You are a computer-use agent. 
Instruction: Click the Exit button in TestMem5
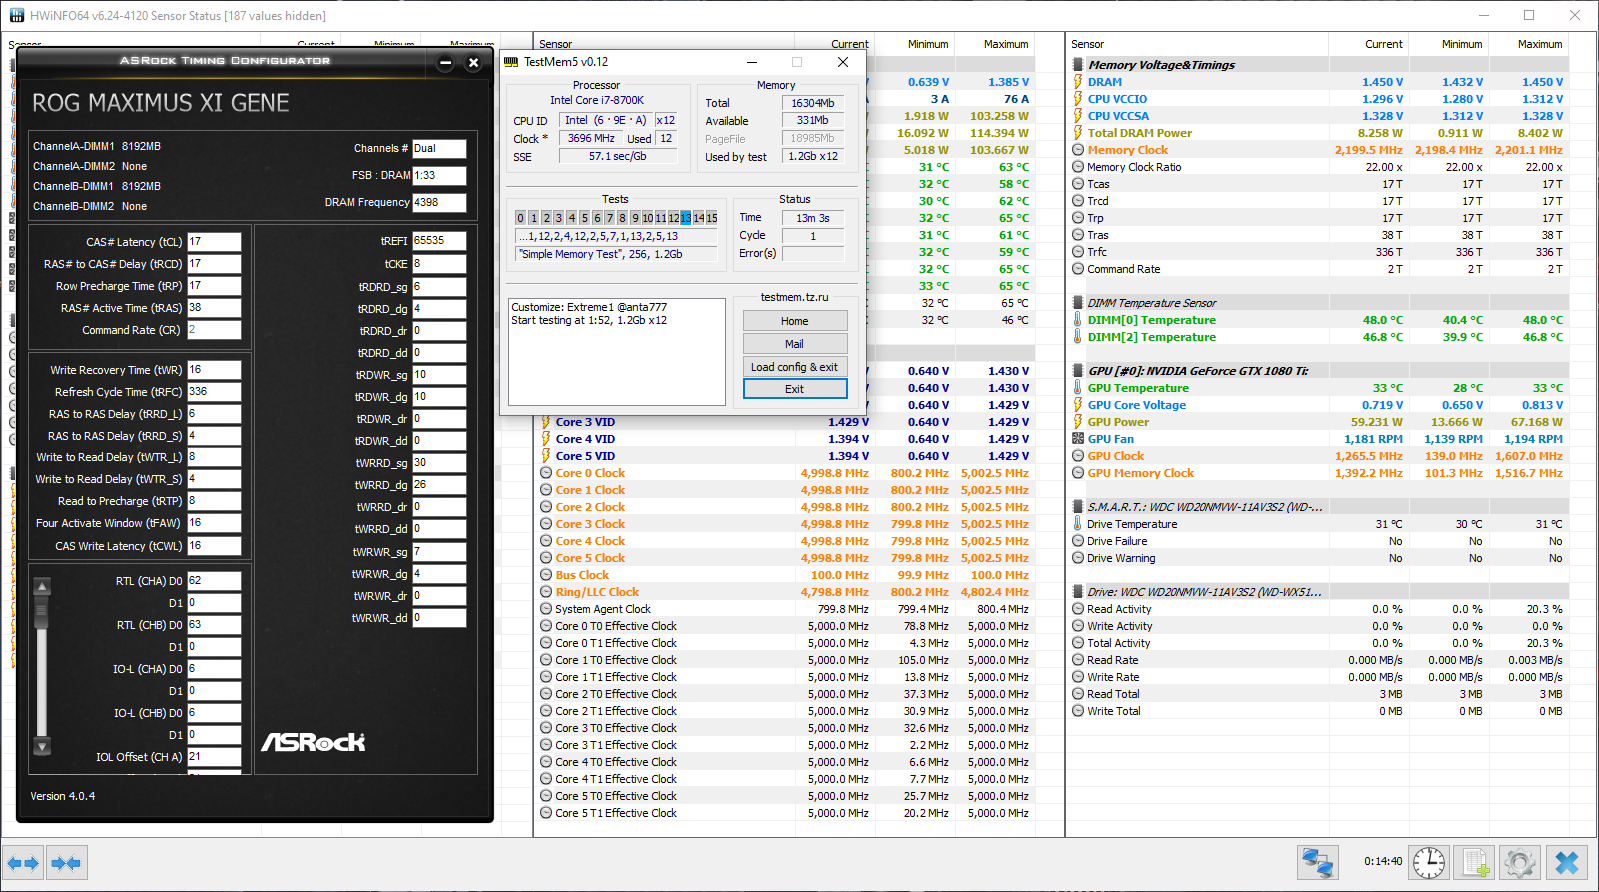(795, 389)
